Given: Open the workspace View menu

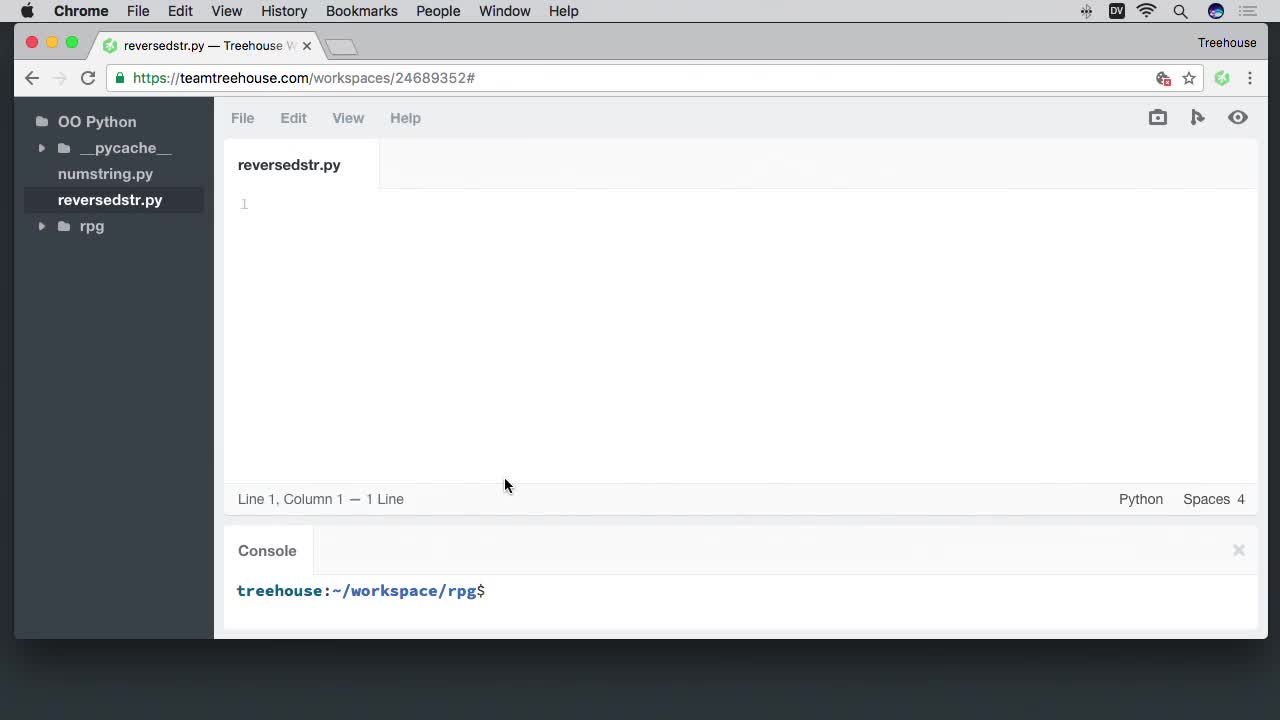Looking at the screenshot, I should coord(348,117).
